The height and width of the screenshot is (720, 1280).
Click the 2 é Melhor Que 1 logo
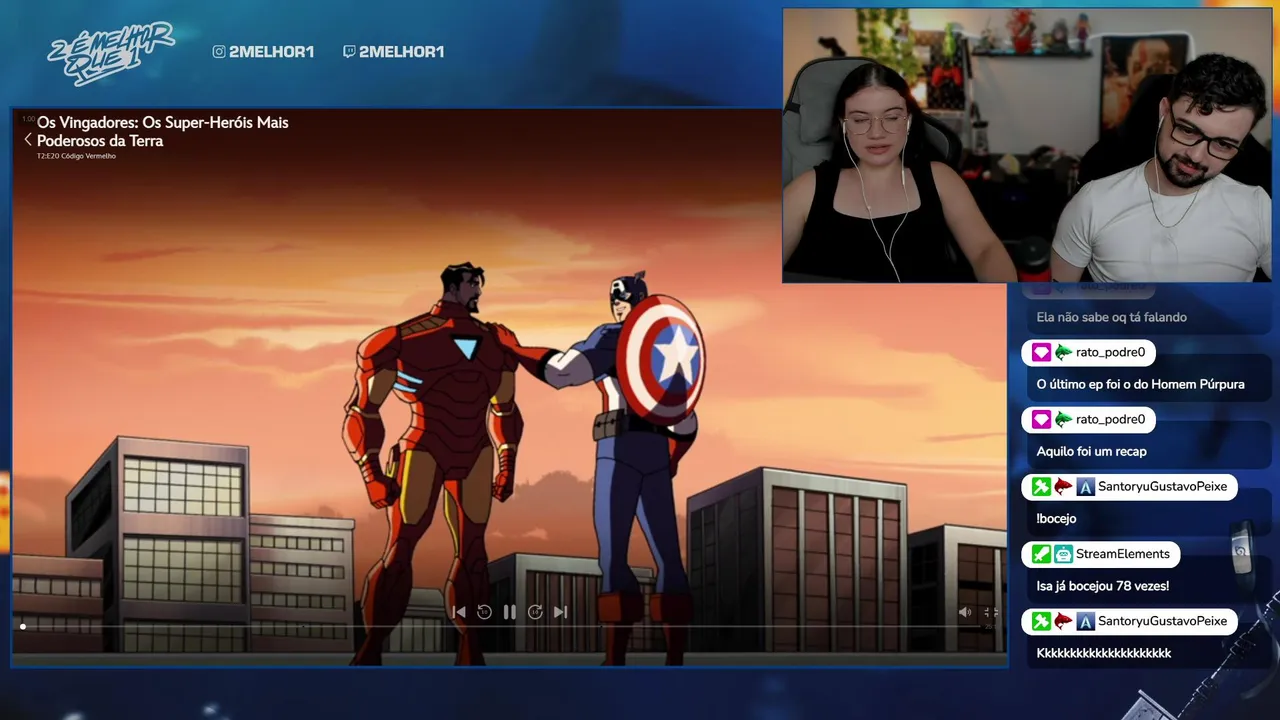coord(110,52)
